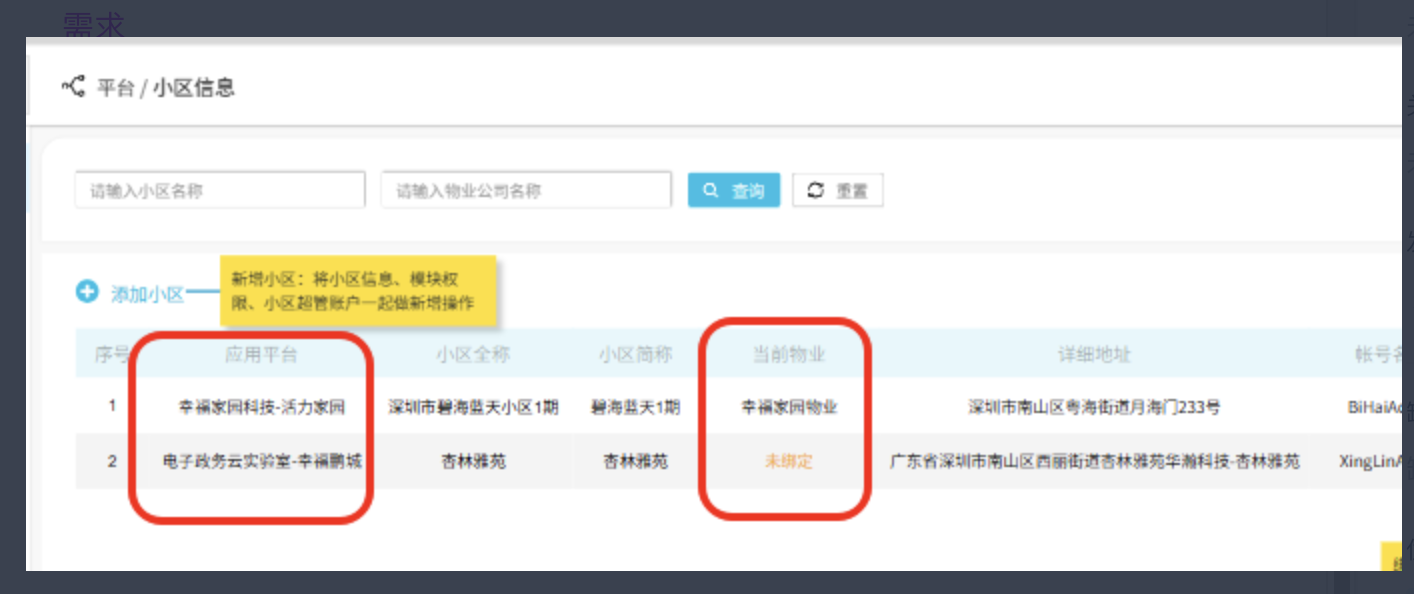The height and width of the screenshot is (594, 1414).
Task: Click the 幸福家园物业 property cell
Action: pyautogui.click(x=789, y=407)
